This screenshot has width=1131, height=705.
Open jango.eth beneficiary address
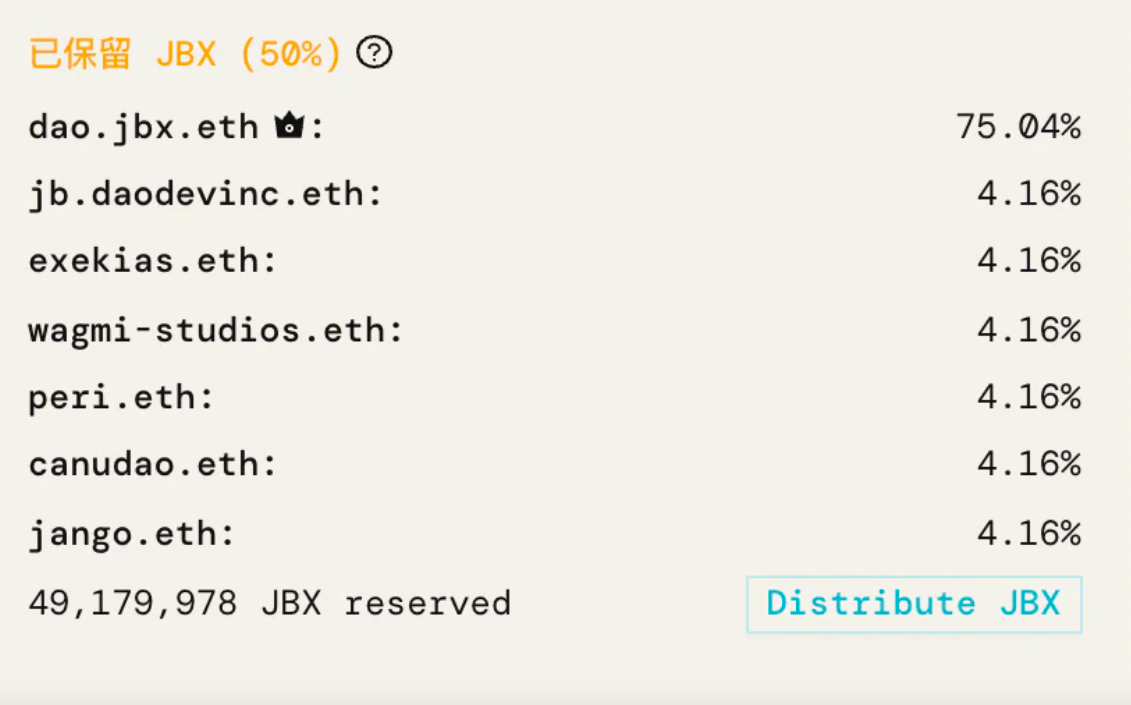tap(123, 535)
